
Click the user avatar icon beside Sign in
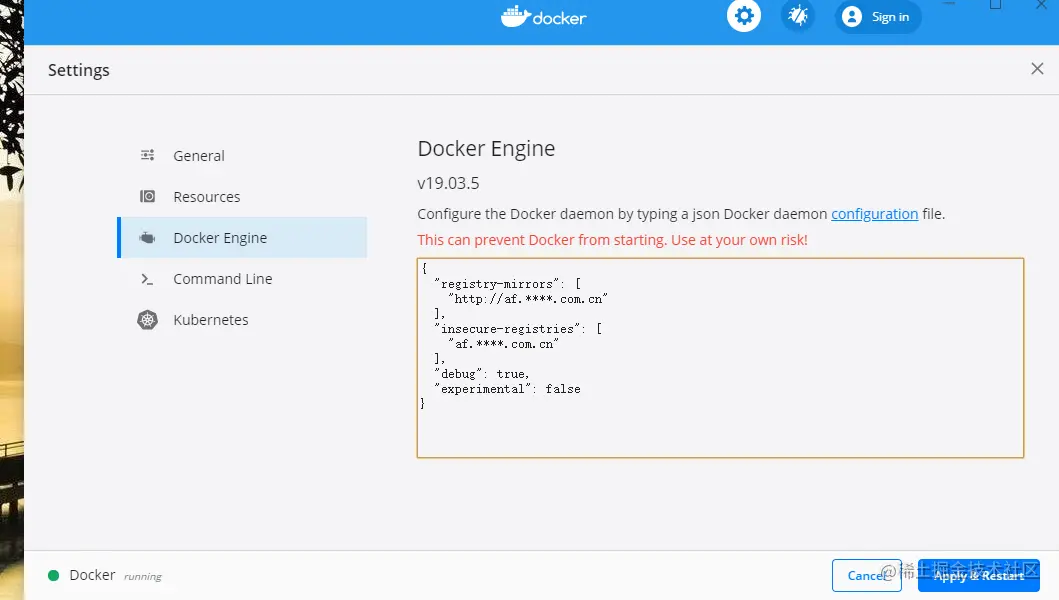[852, 16]
